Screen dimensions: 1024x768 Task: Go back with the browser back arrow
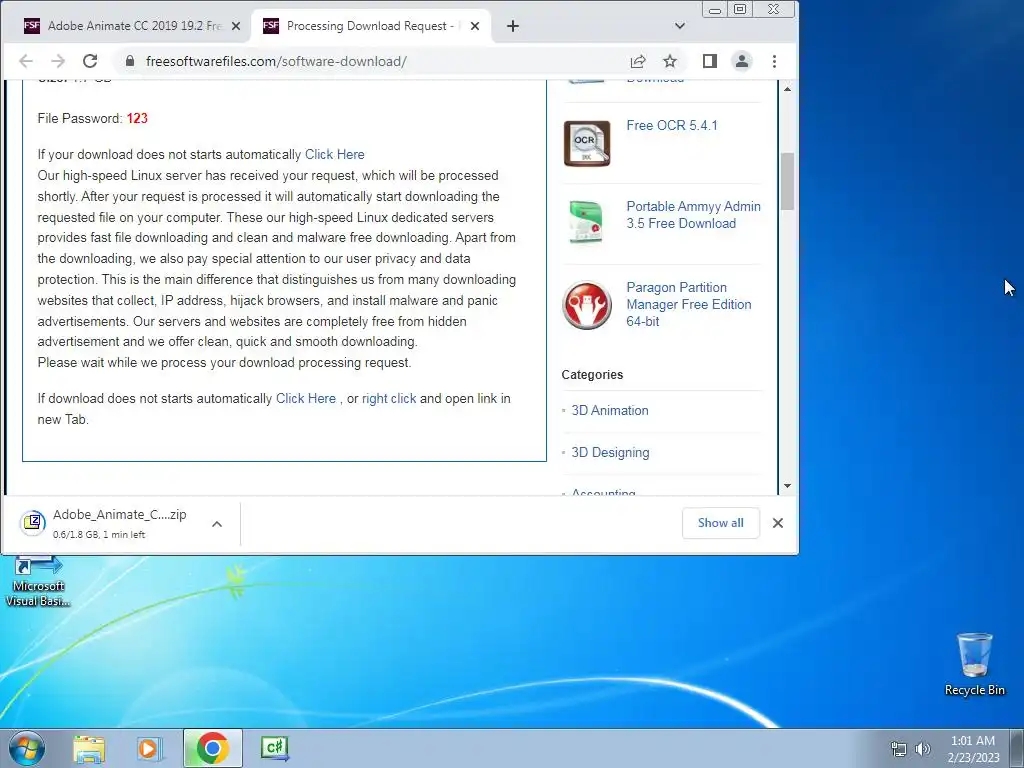pos(25,61)
